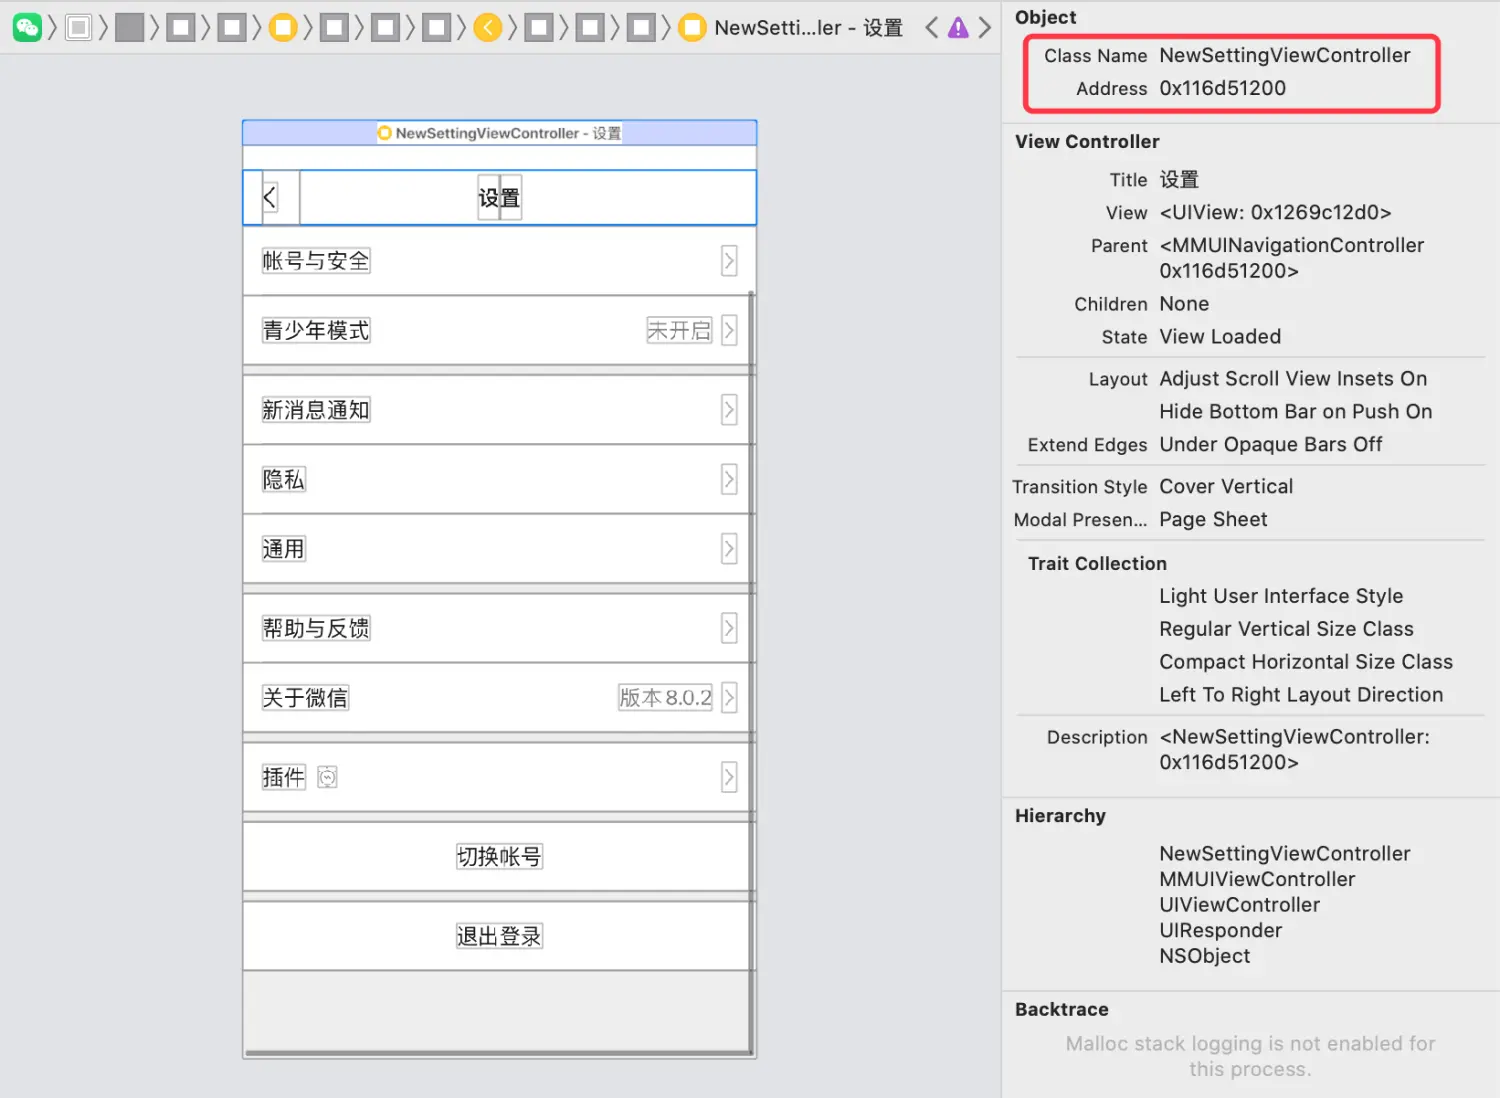Image resolution: width=1500 pixels, height=1098 pixels.
Task: Click the Backtrace section heading
Action: point(1061,1010)
